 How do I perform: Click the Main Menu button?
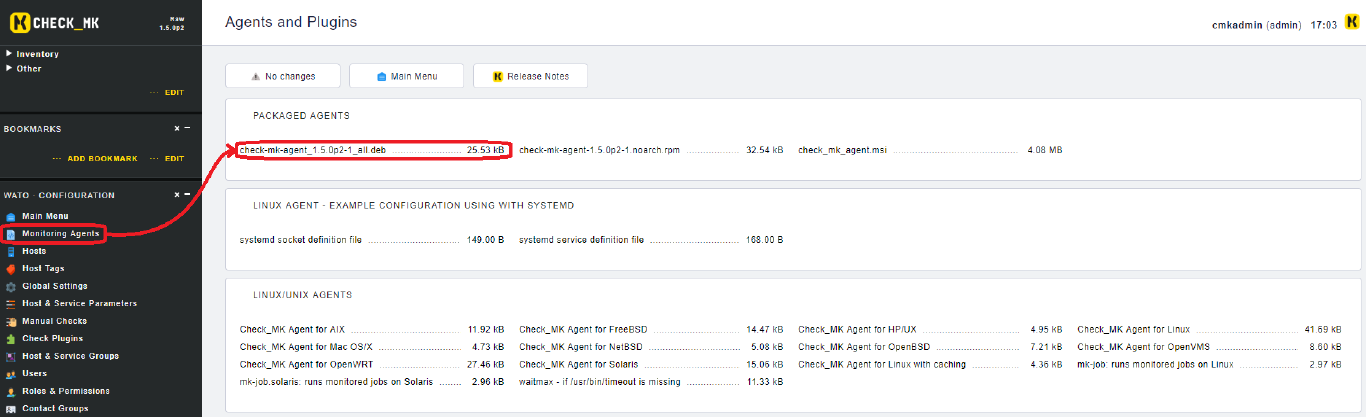point(406,76)
